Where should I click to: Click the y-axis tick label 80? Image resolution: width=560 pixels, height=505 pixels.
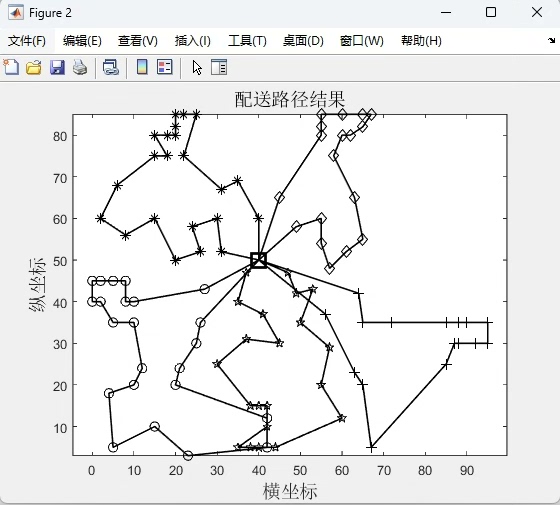pyautogui.click(x=60, y=136)
